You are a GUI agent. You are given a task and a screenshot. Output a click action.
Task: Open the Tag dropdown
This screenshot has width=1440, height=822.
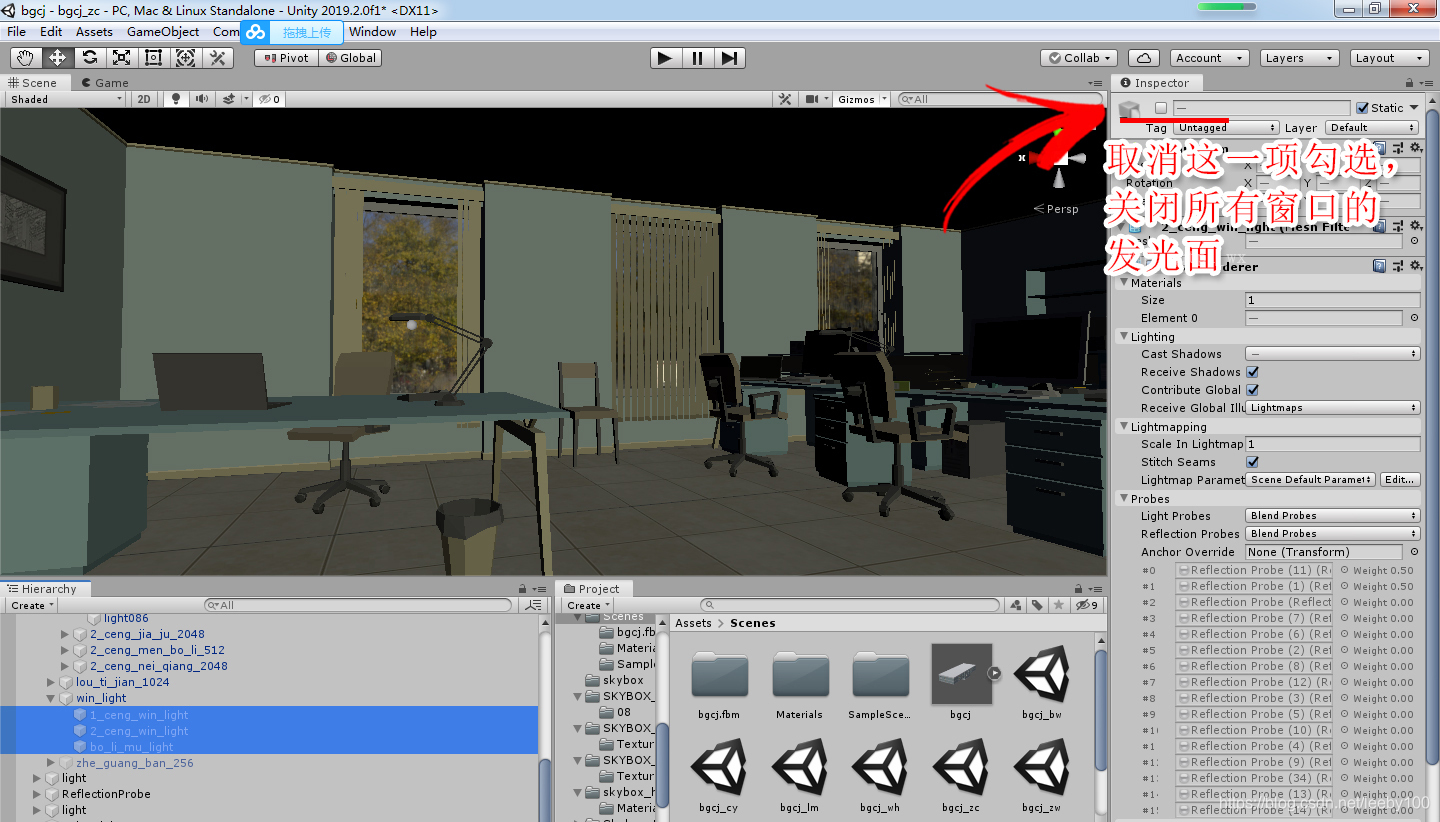tap(1227, 128)
